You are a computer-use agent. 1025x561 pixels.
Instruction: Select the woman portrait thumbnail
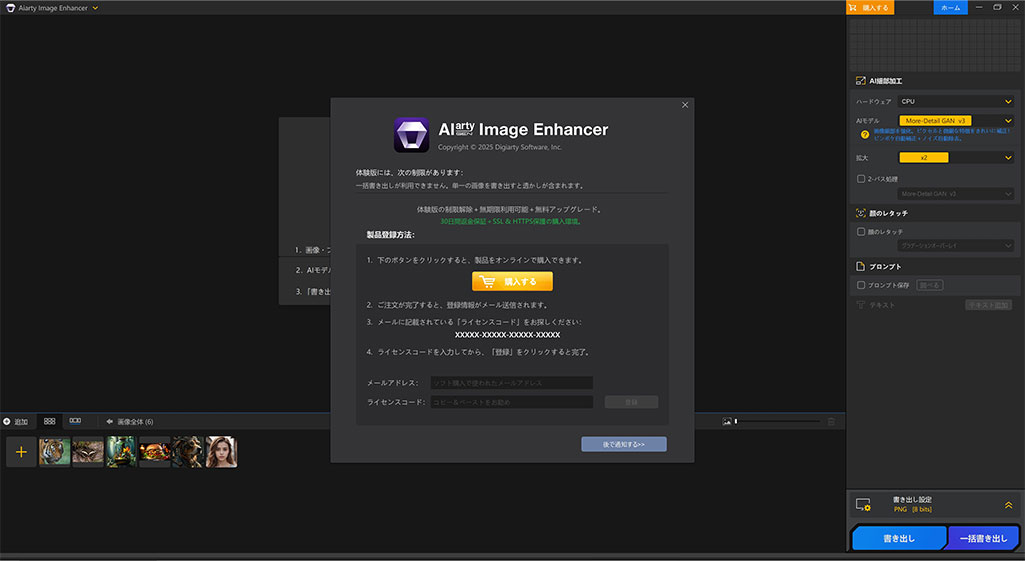(221, 452)
